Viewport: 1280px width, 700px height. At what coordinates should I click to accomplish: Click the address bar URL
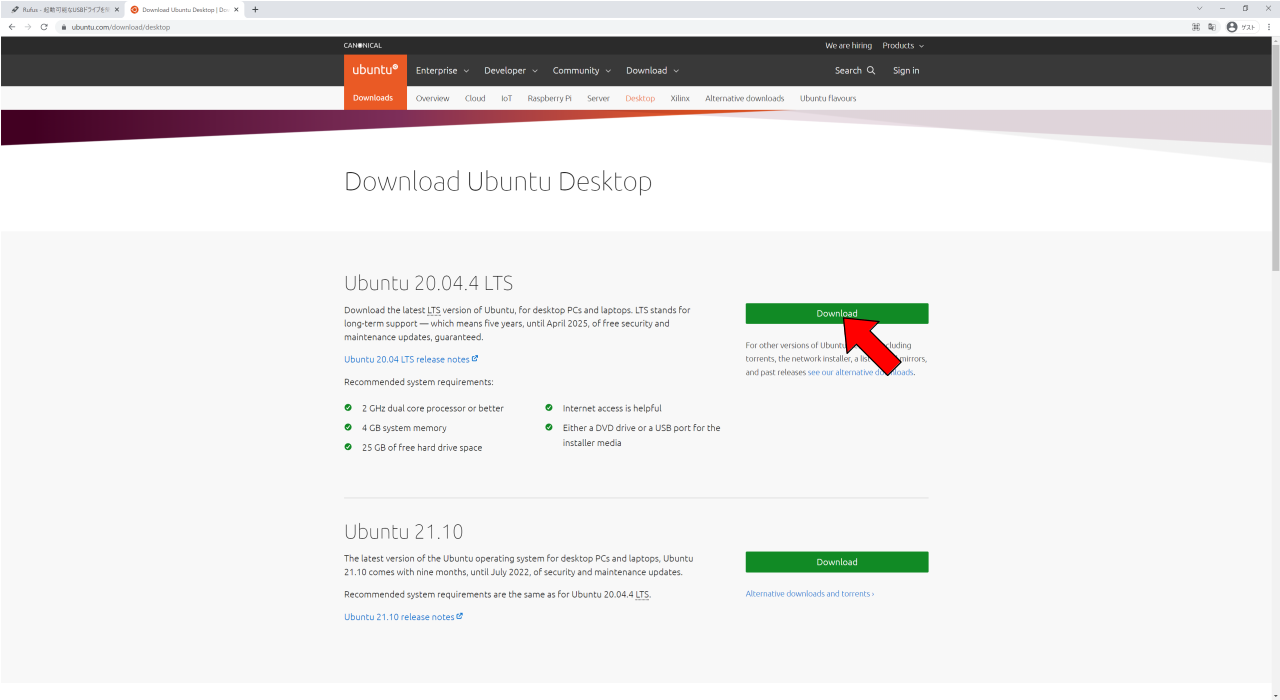coord(121,27)
